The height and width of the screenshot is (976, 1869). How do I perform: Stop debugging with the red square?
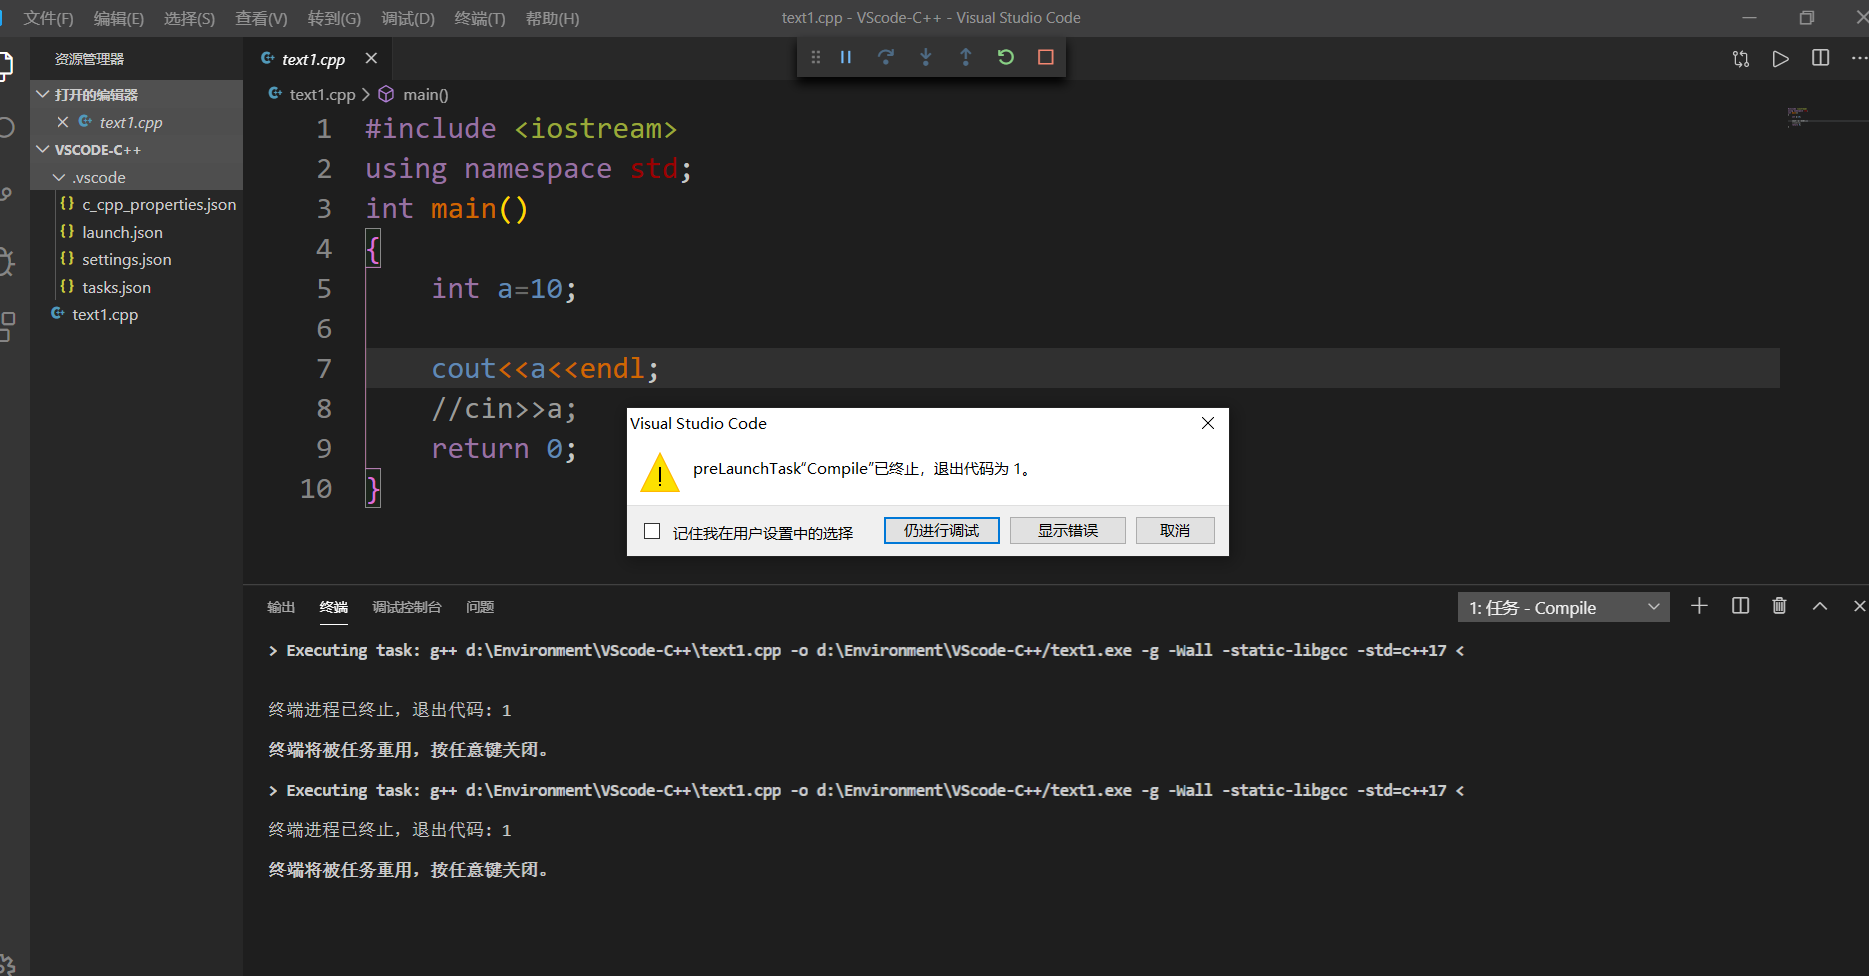[x=1046, y=58]
